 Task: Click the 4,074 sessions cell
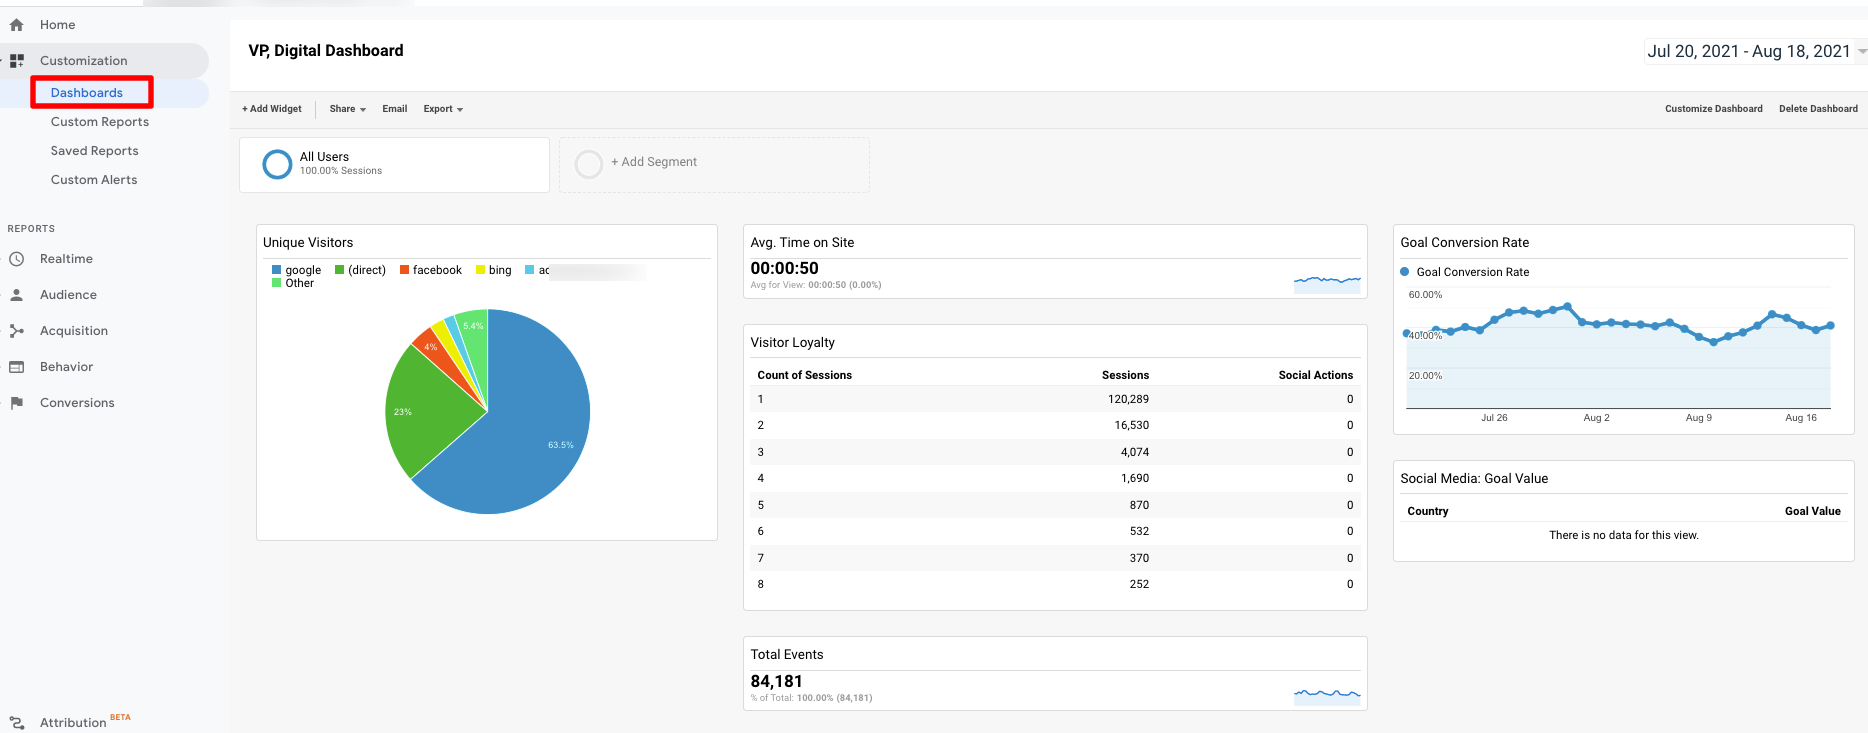1134,452
